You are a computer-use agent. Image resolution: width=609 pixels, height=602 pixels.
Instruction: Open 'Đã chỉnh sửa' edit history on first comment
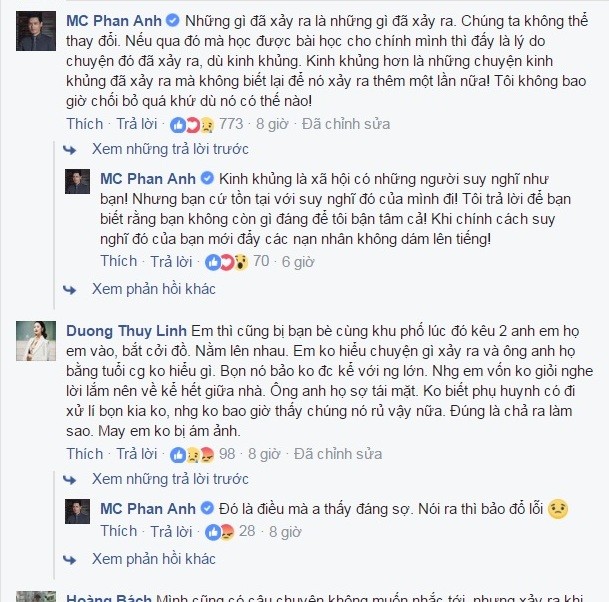346,124
